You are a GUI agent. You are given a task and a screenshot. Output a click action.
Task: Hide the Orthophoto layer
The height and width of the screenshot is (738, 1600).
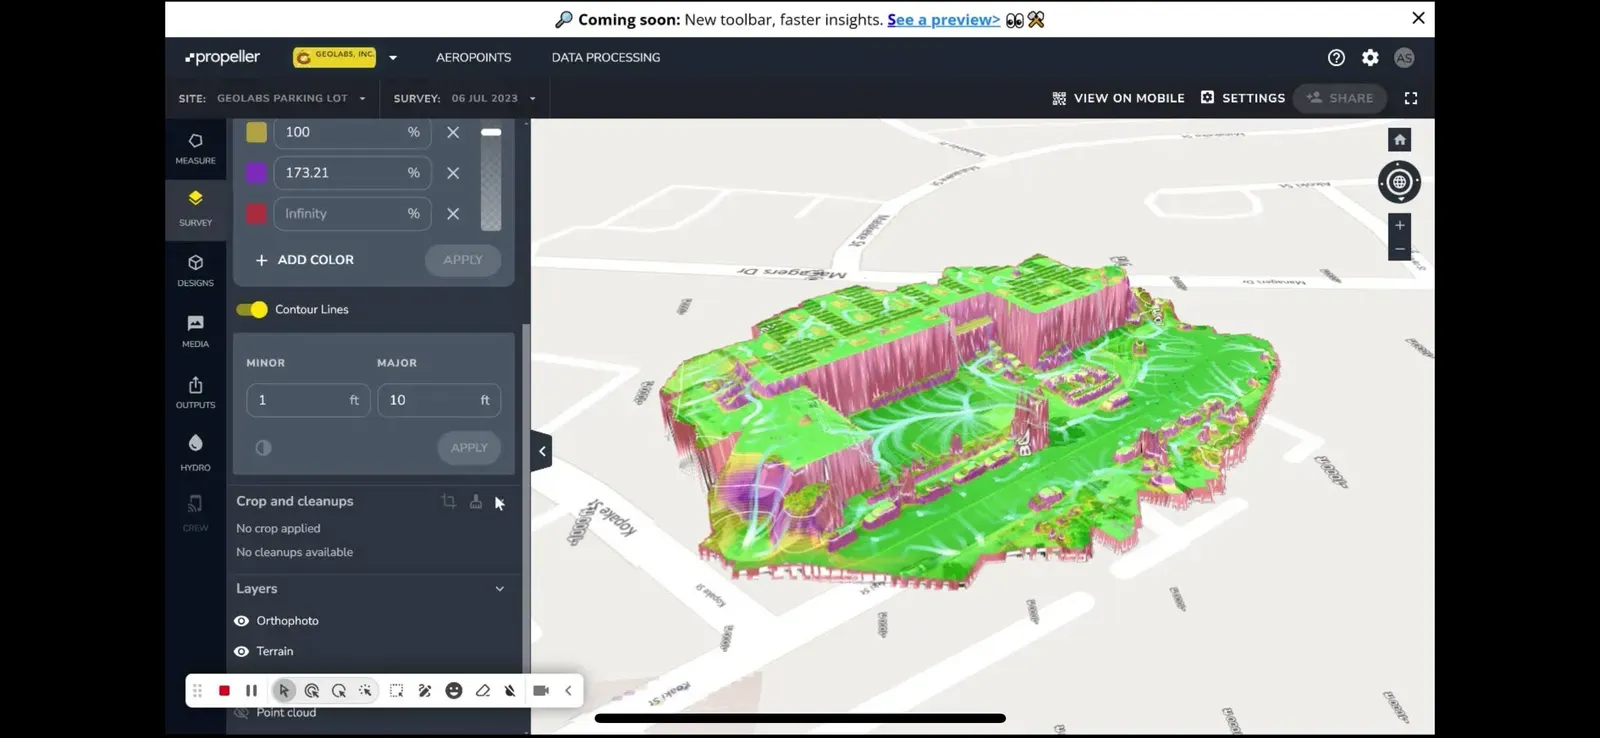[x=241, y=621]
